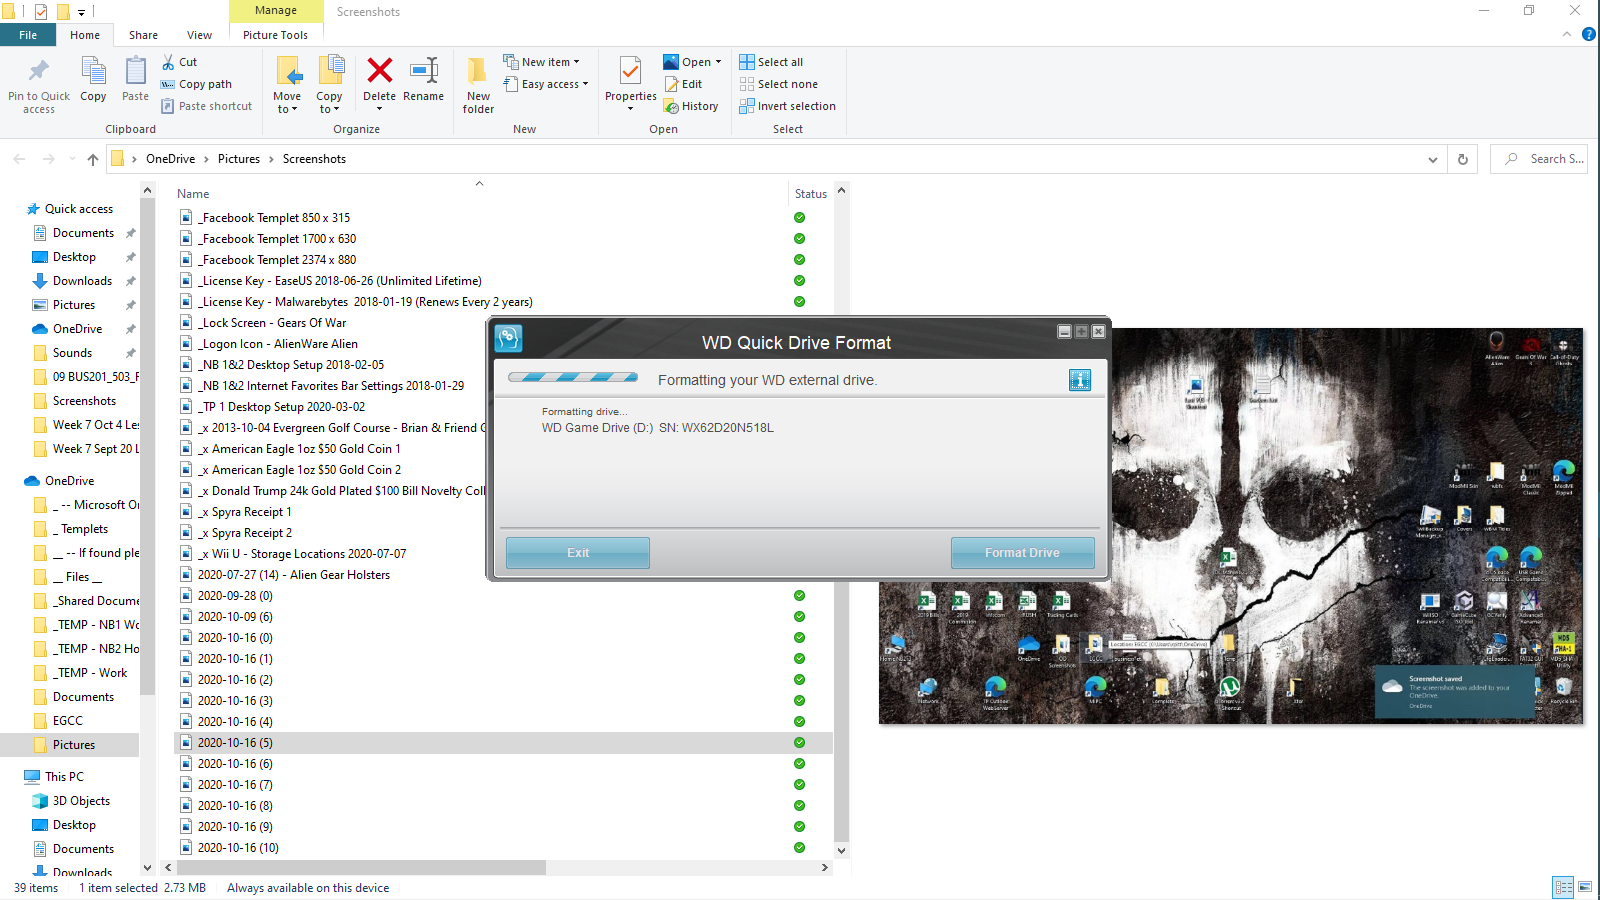Image resolution: width=1600 pixels, height=900 pixels.
Task: Select file _x Spyra Receipt 2
Action: (245, 533)
